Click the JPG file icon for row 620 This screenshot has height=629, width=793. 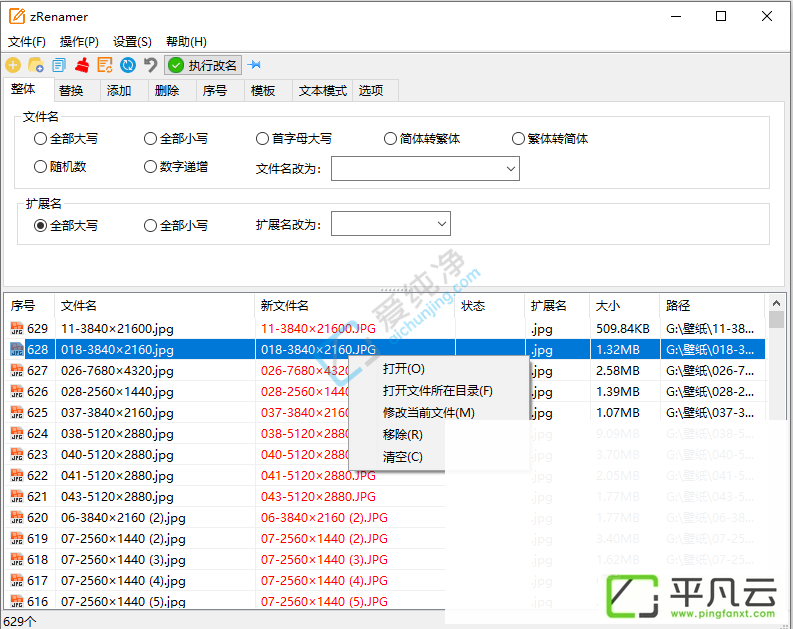(17, 518)
